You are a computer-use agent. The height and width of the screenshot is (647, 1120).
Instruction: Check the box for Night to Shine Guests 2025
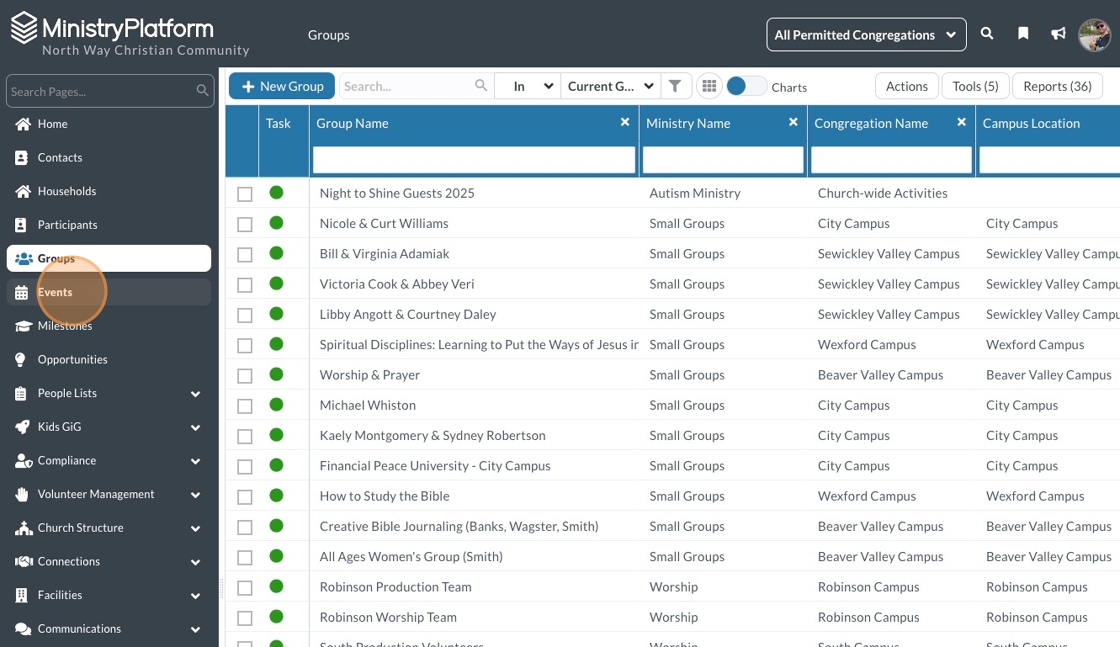245,194
